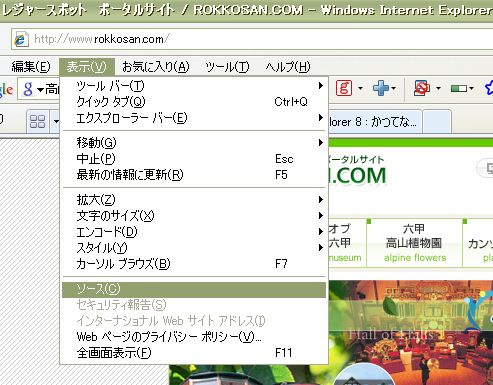The width and height of the screenshot is (493, 385).
Task: Click the popup blocker toolbar icon
Action: 422,88
